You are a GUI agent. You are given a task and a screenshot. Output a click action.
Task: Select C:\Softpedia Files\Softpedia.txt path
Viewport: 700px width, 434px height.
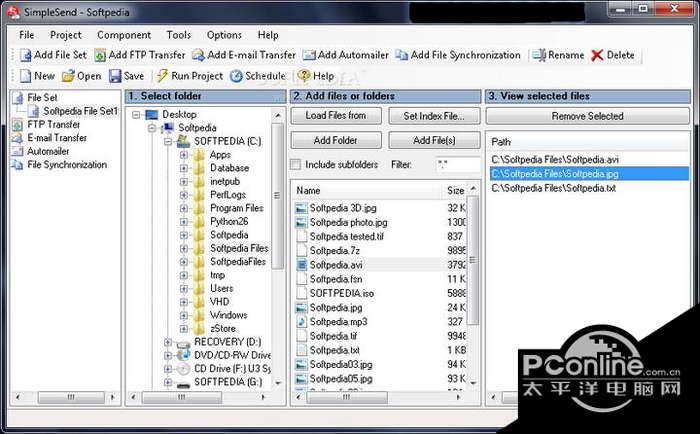(x=554, y=188)
